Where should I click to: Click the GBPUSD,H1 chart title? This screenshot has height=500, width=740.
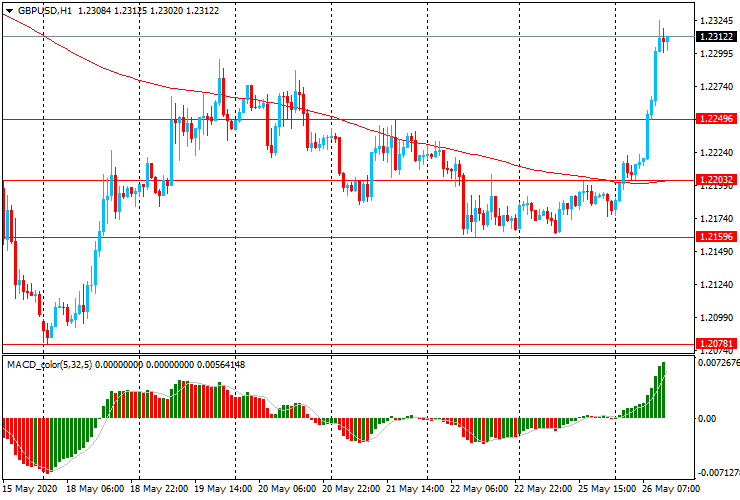click(45, 10)
